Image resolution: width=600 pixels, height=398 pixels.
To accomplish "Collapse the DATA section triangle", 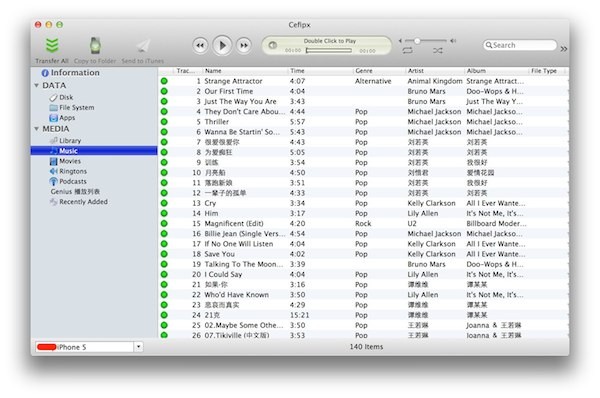I will coord(37,85).
